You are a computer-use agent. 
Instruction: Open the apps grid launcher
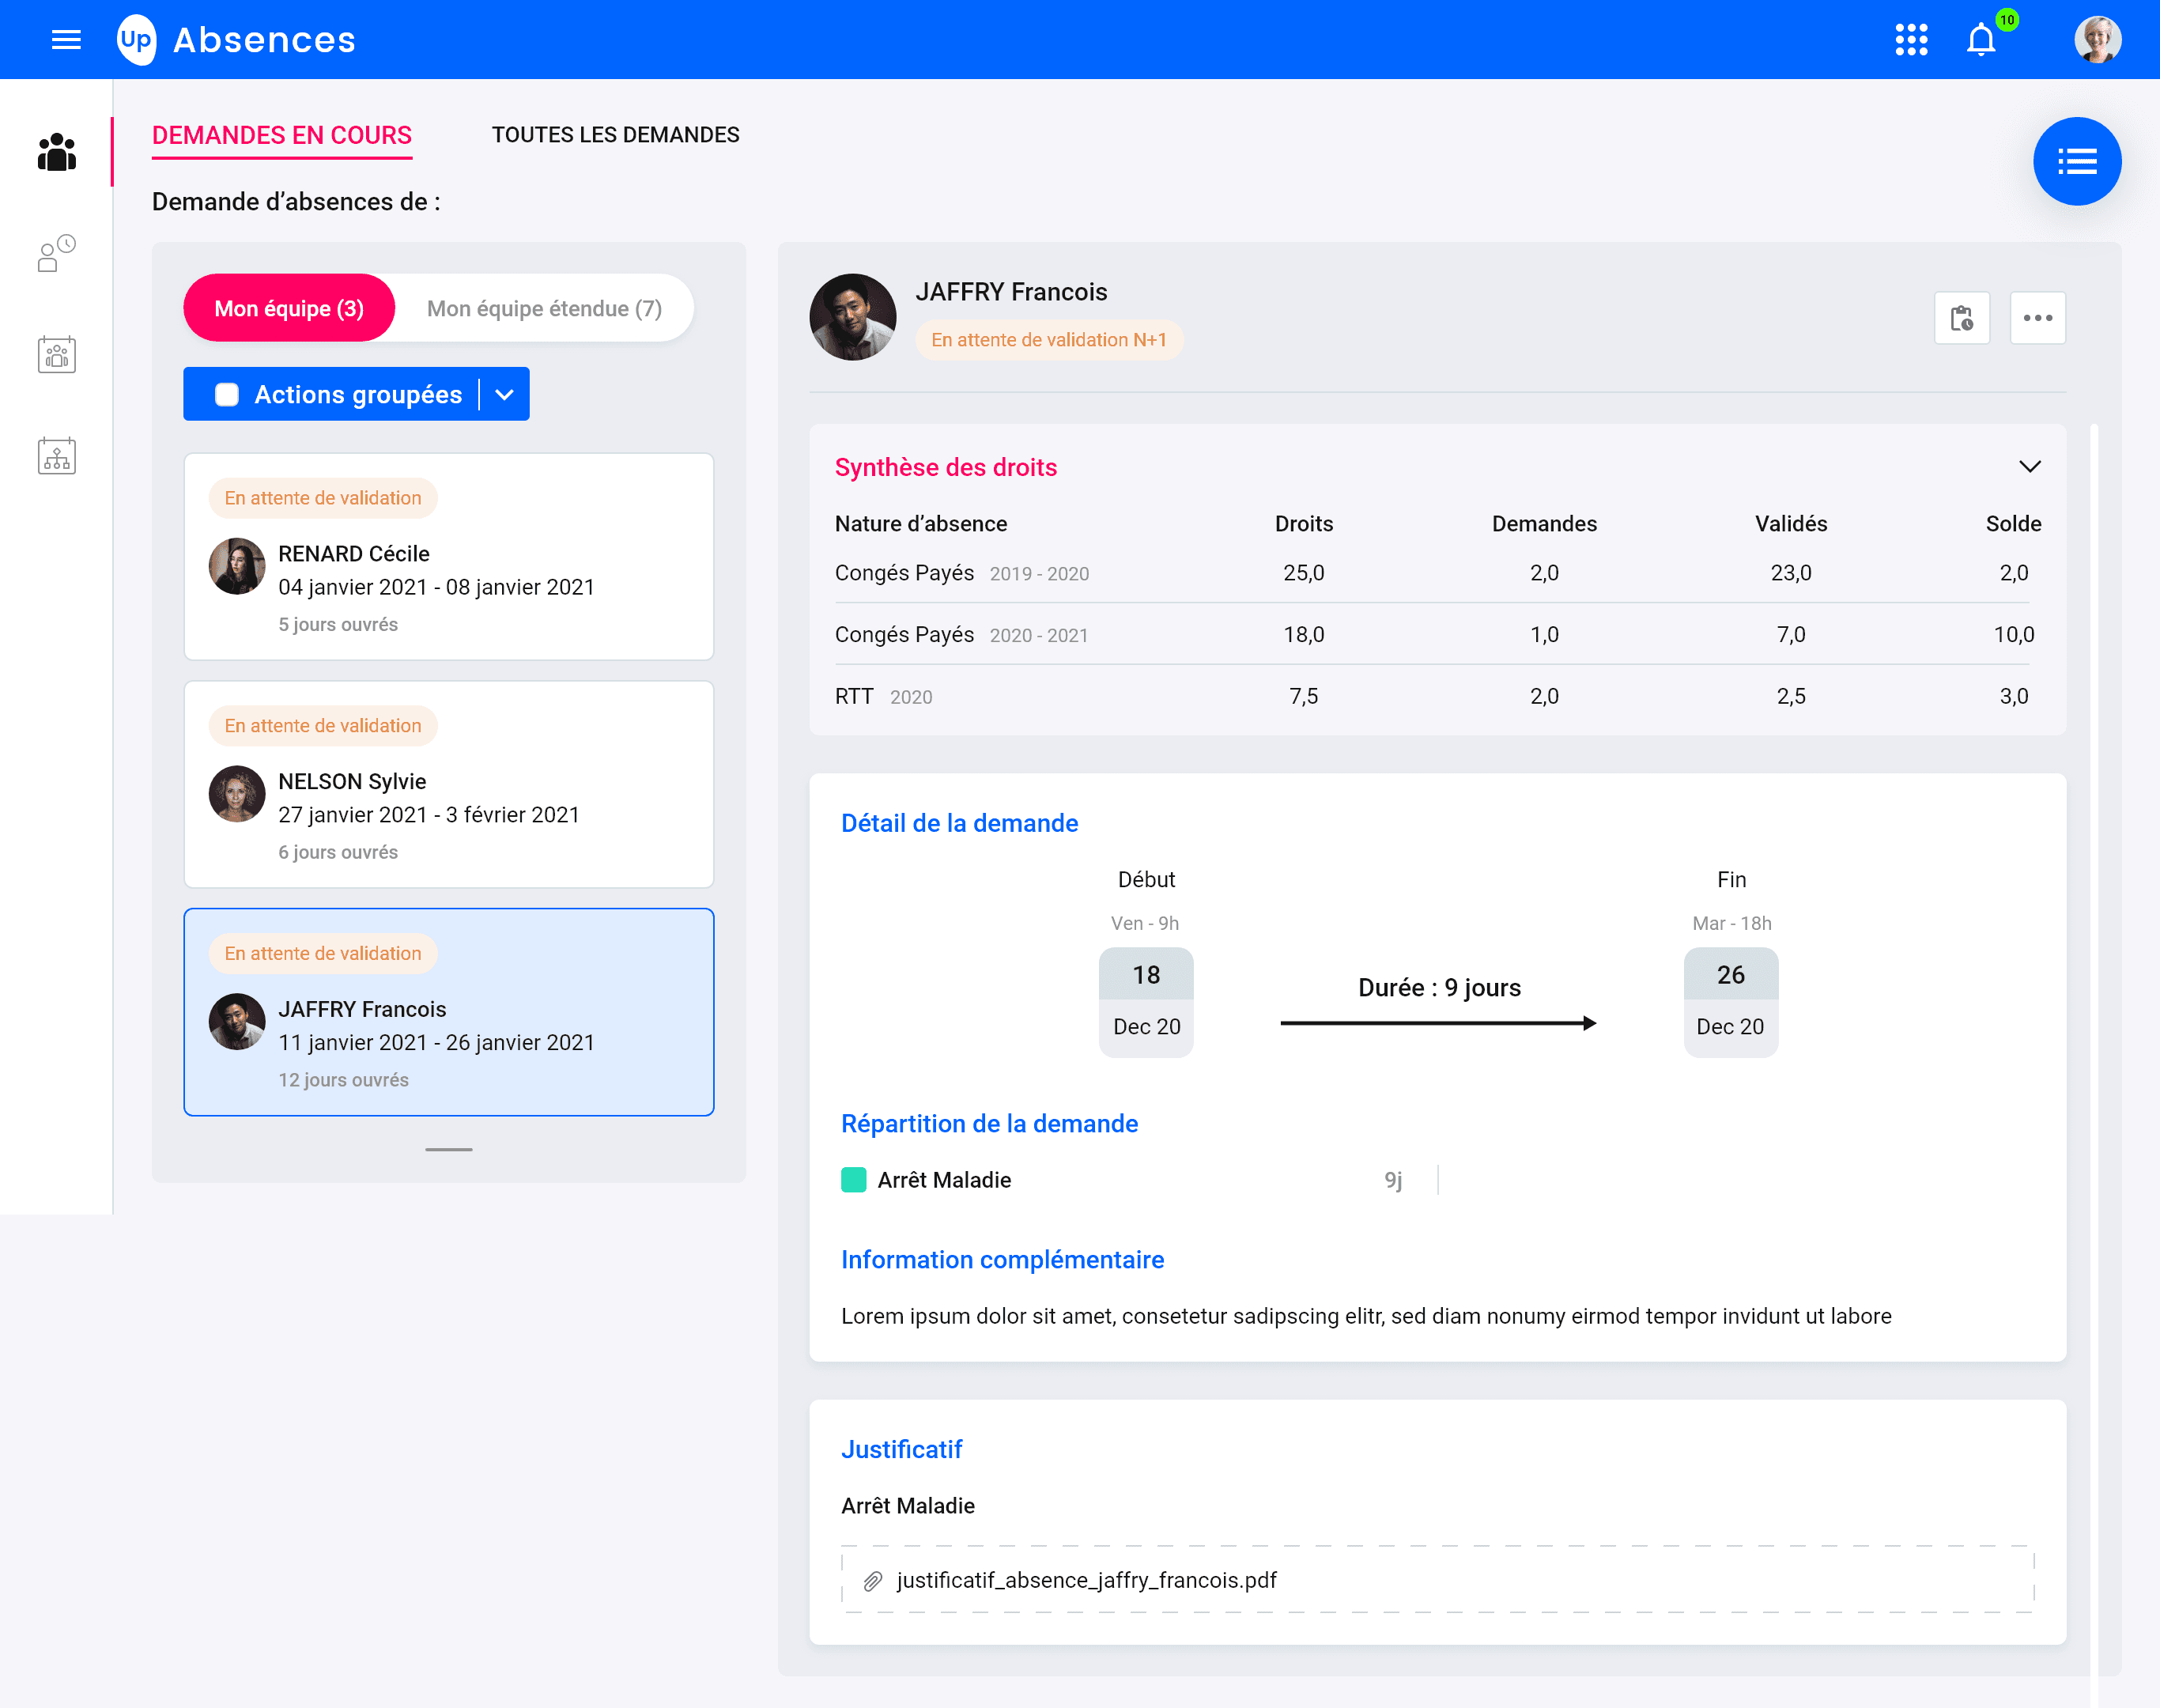1911,40
